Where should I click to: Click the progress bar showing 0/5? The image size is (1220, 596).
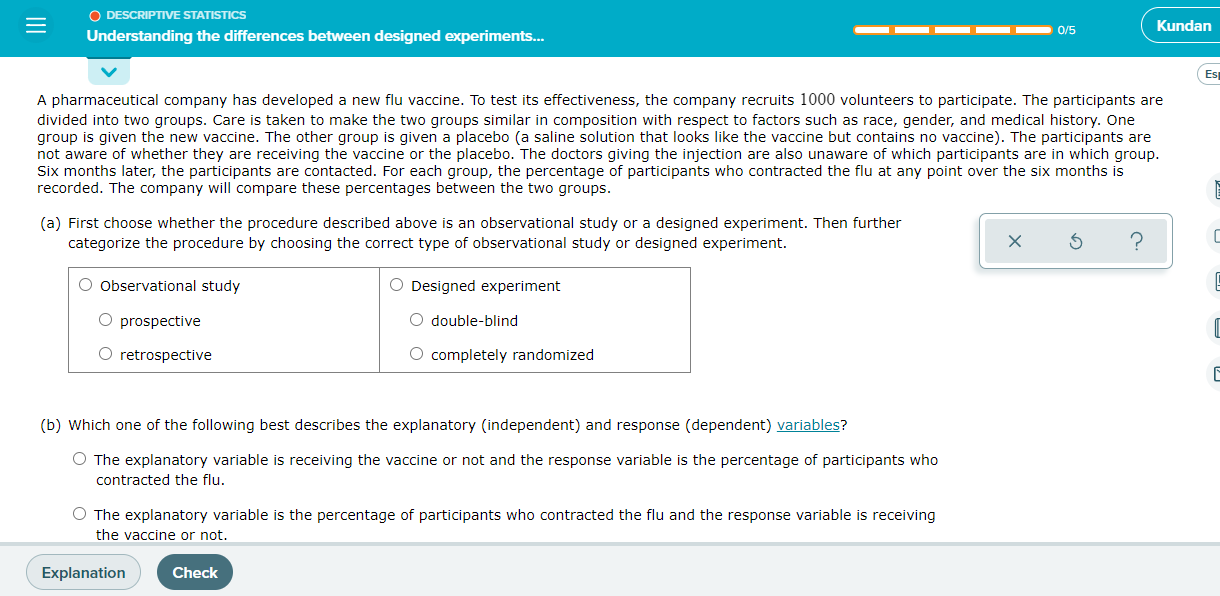coord(952,30)
